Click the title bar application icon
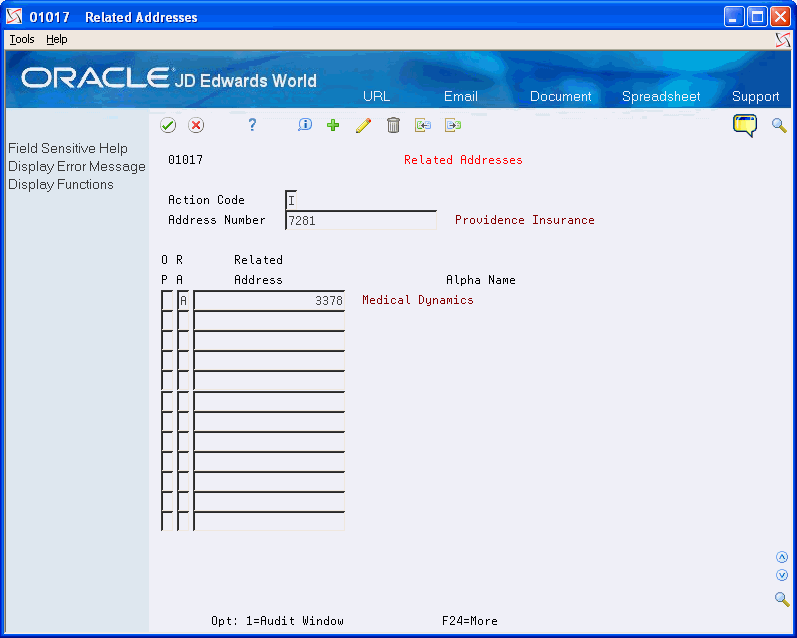 [x=14, y=17]
